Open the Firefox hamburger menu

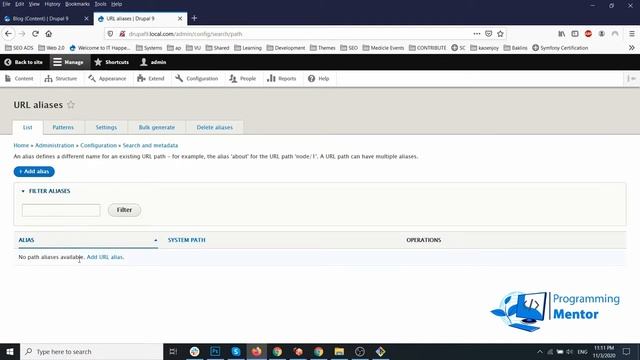point(631,34)
